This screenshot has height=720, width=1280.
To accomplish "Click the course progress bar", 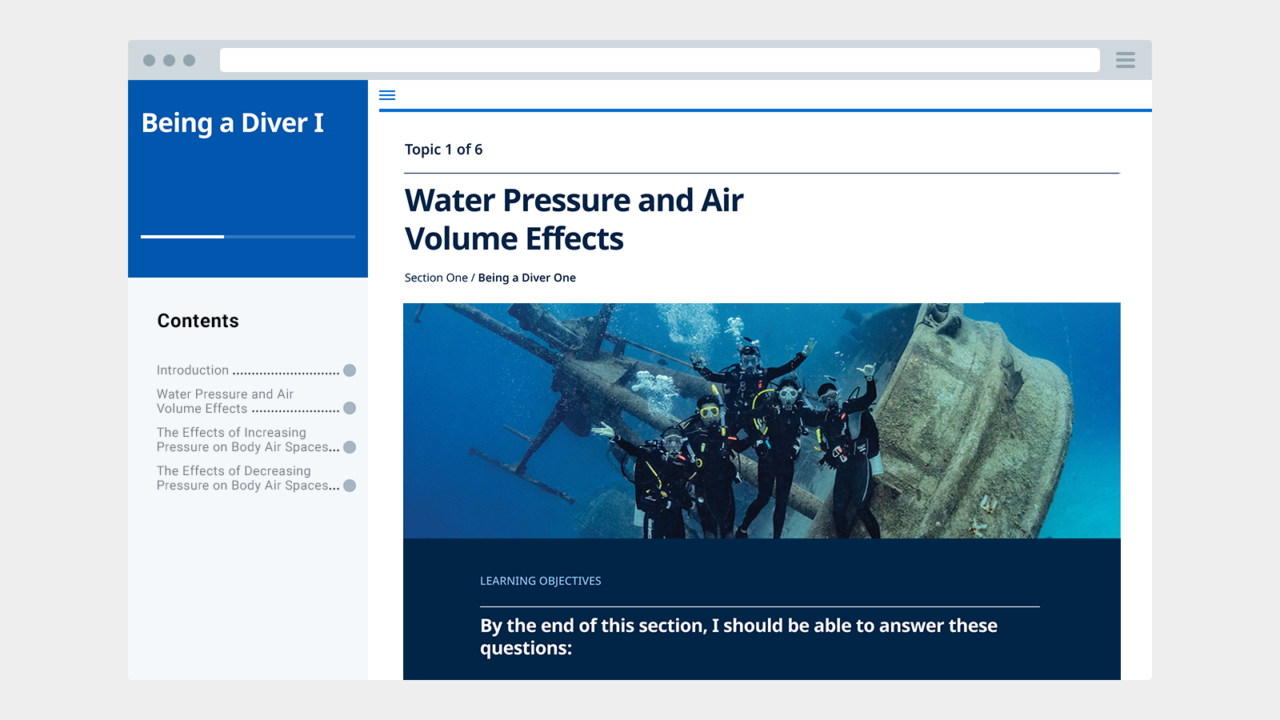I will pos(248,237).
